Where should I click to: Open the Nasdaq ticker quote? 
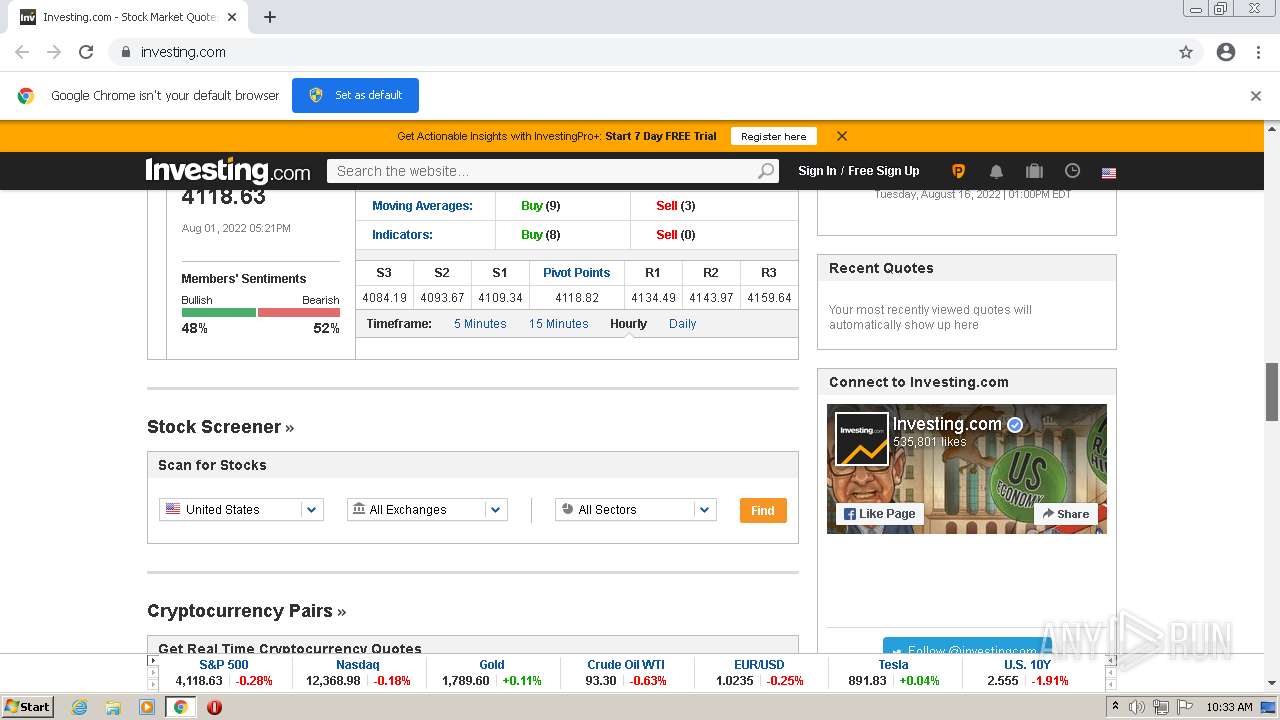358,665
